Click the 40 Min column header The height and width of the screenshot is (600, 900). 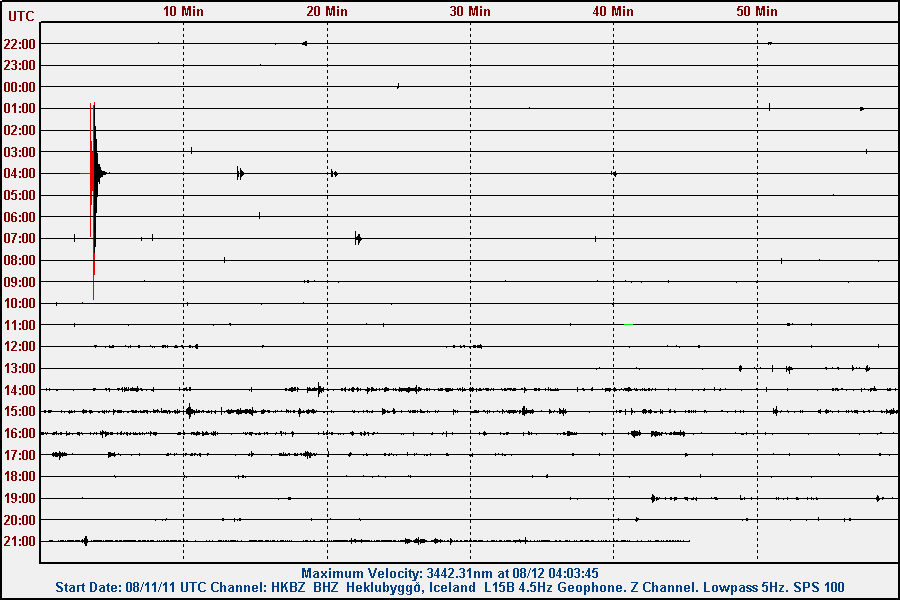pos(613,11)
